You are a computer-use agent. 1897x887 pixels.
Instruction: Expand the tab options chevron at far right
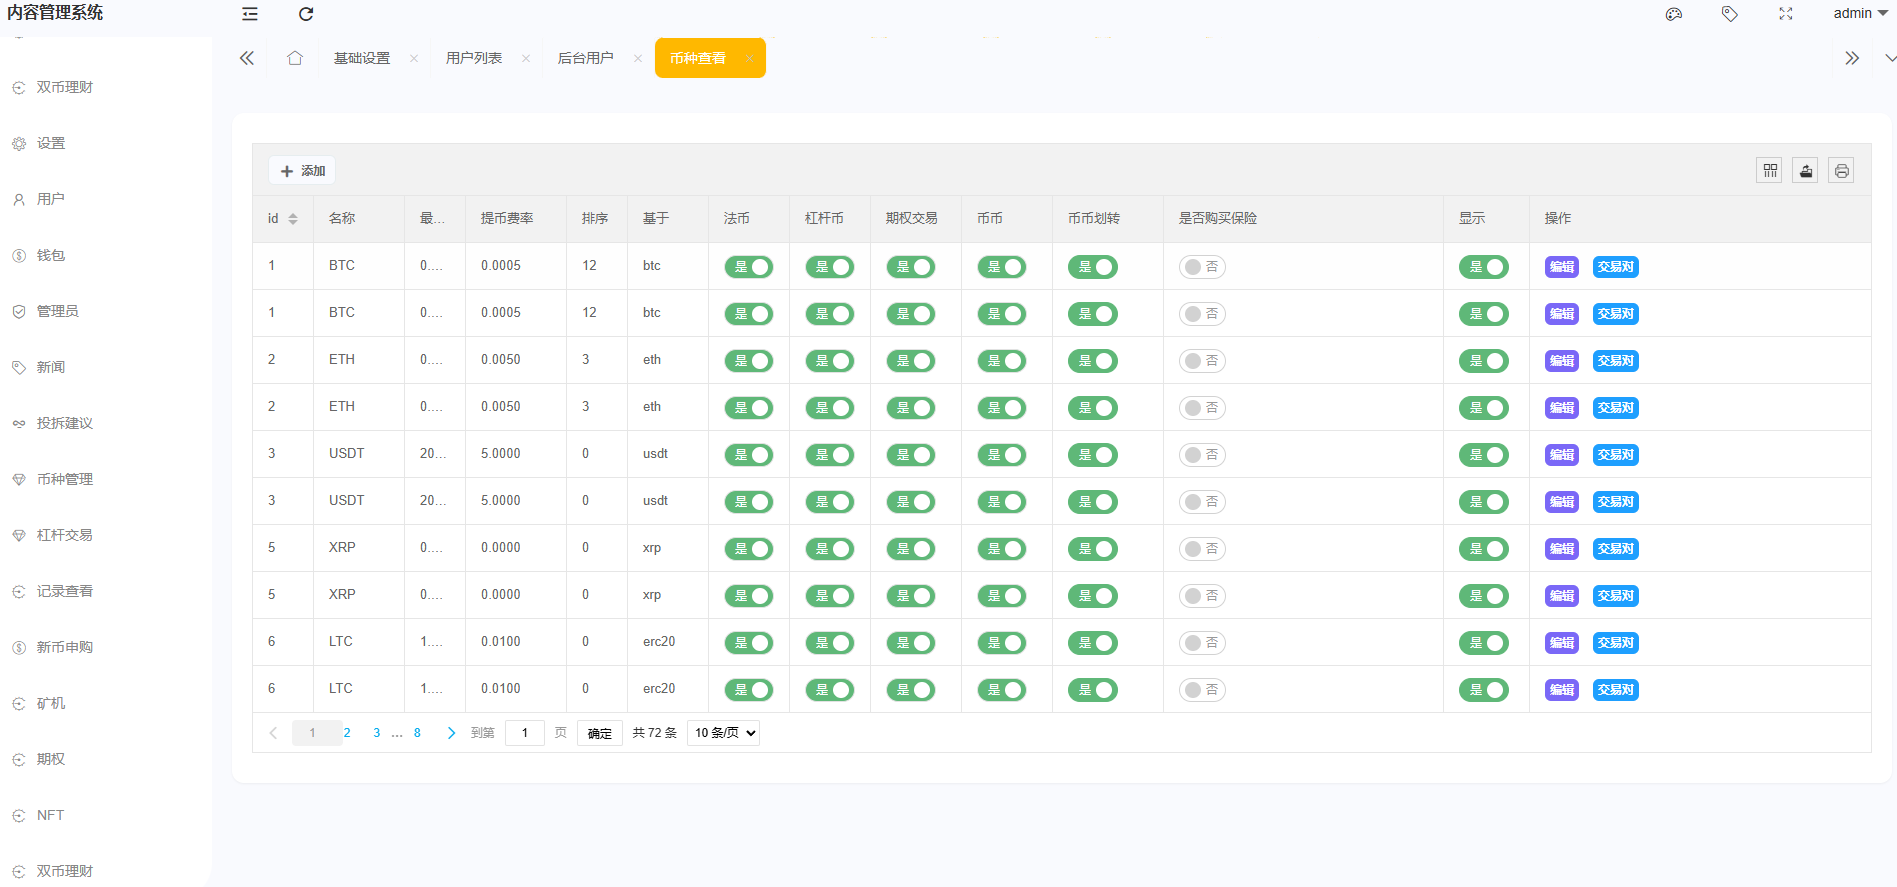[1889, 58]
